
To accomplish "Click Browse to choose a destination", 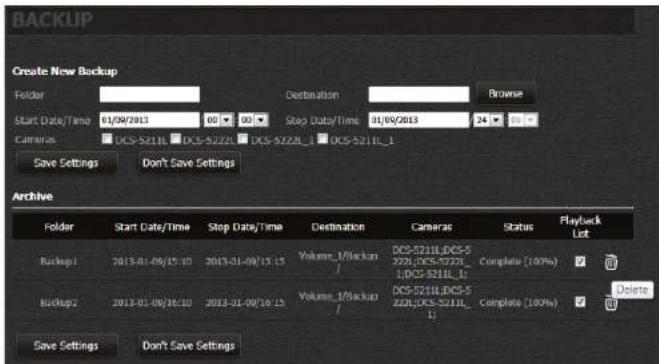I will tap(506, 94).
